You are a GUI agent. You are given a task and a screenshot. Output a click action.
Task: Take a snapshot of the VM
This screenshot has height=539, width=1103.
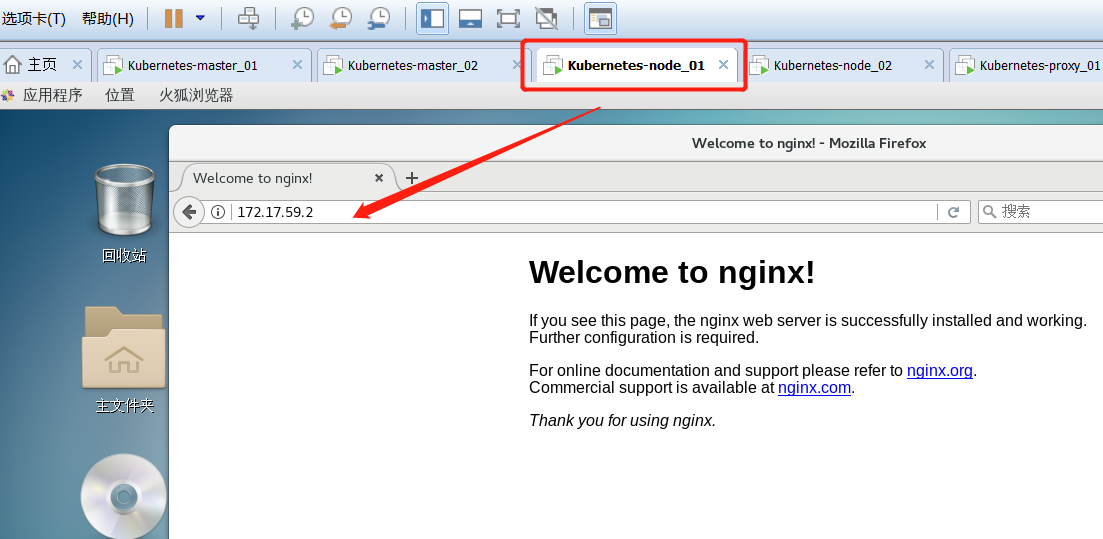click(x=302, y=18)
